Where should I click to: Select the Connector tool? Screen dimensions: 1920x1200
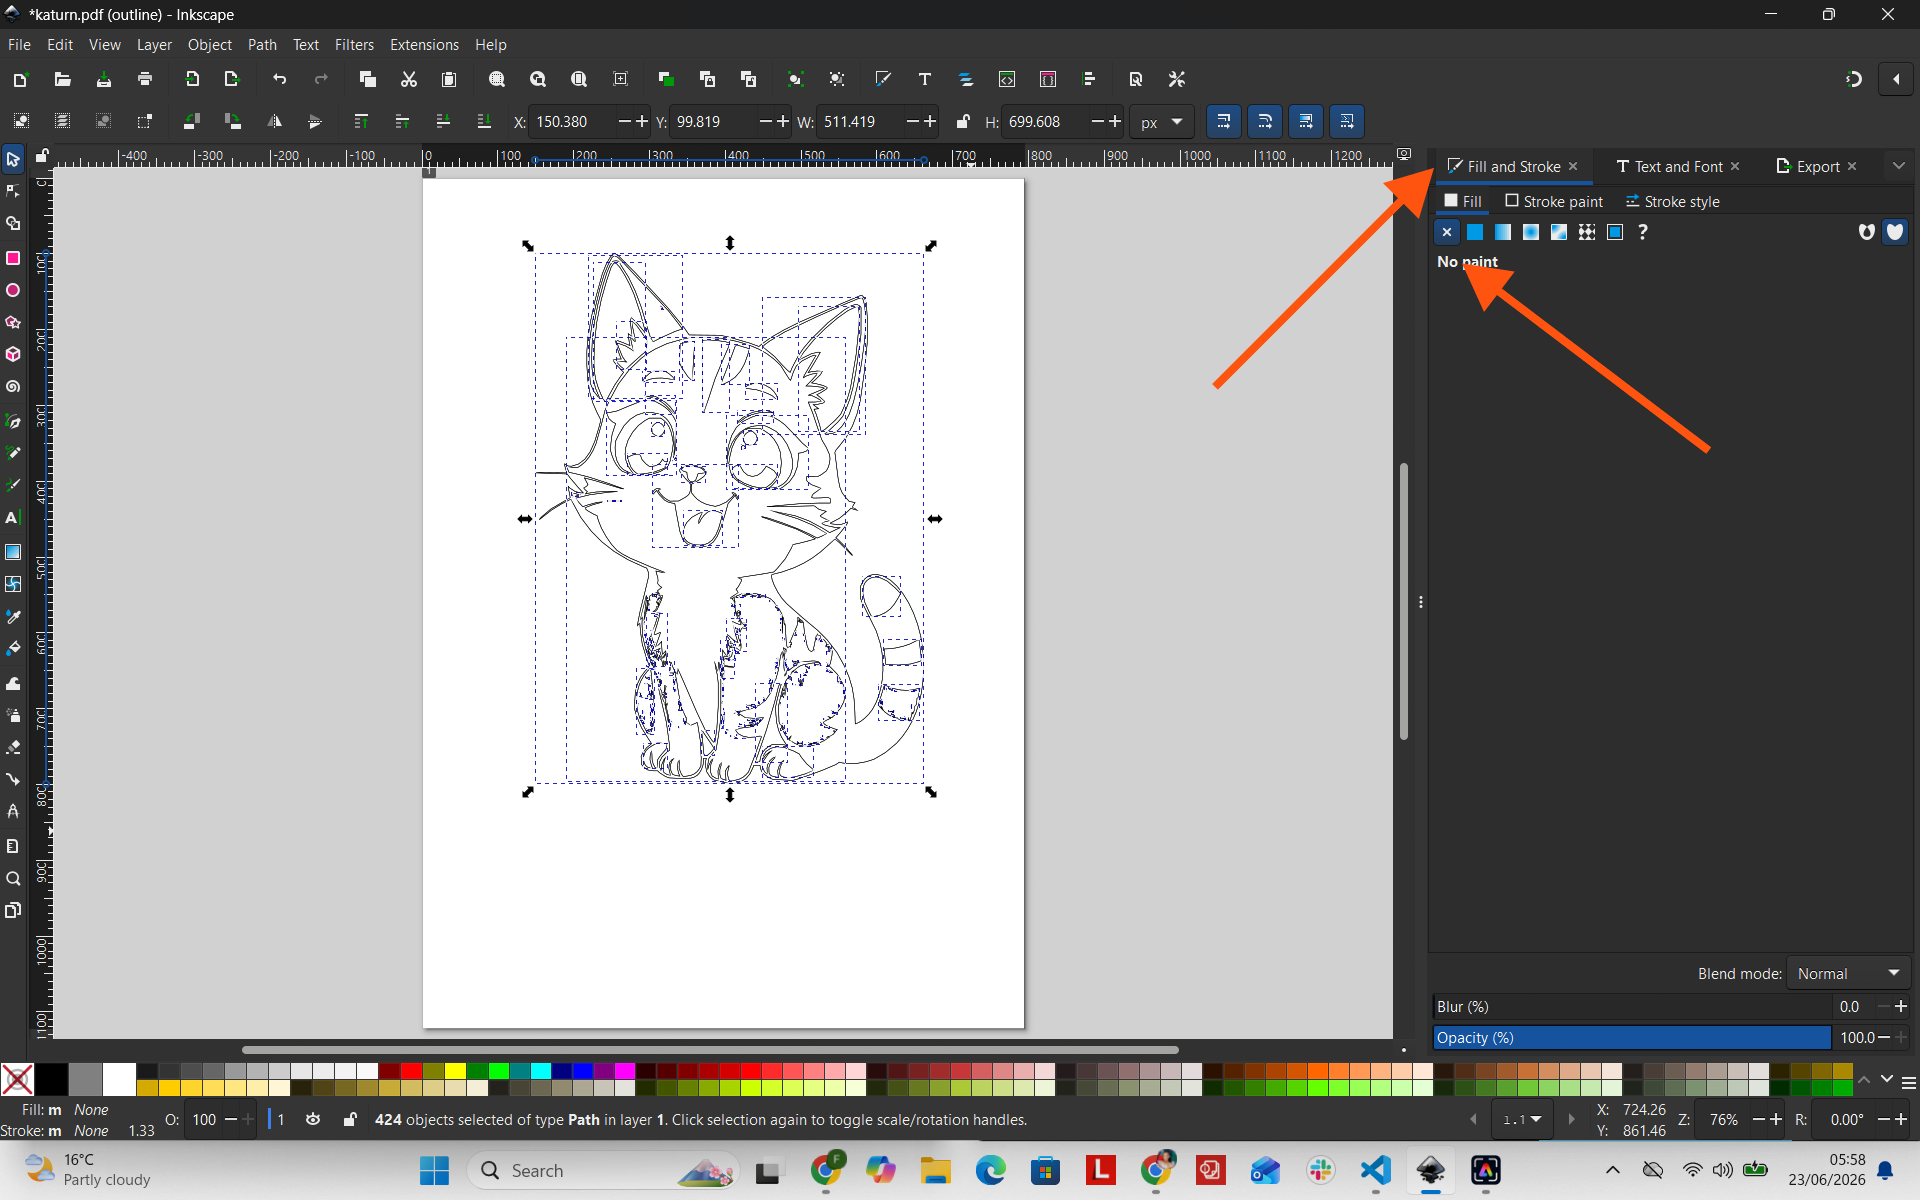[13, 779]
